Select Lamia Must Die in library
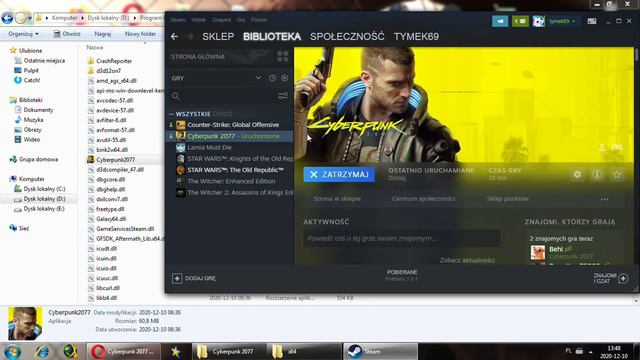Image resolution: width=640 pixels, height=360 pixels. coord(209,147)
